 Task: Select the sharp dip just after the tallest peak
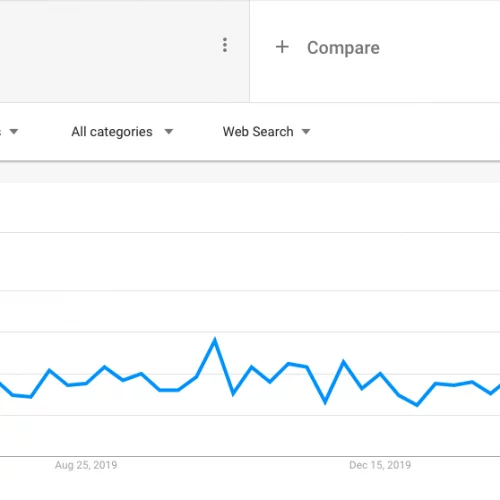pyautogui.click(x=233, y=394)
